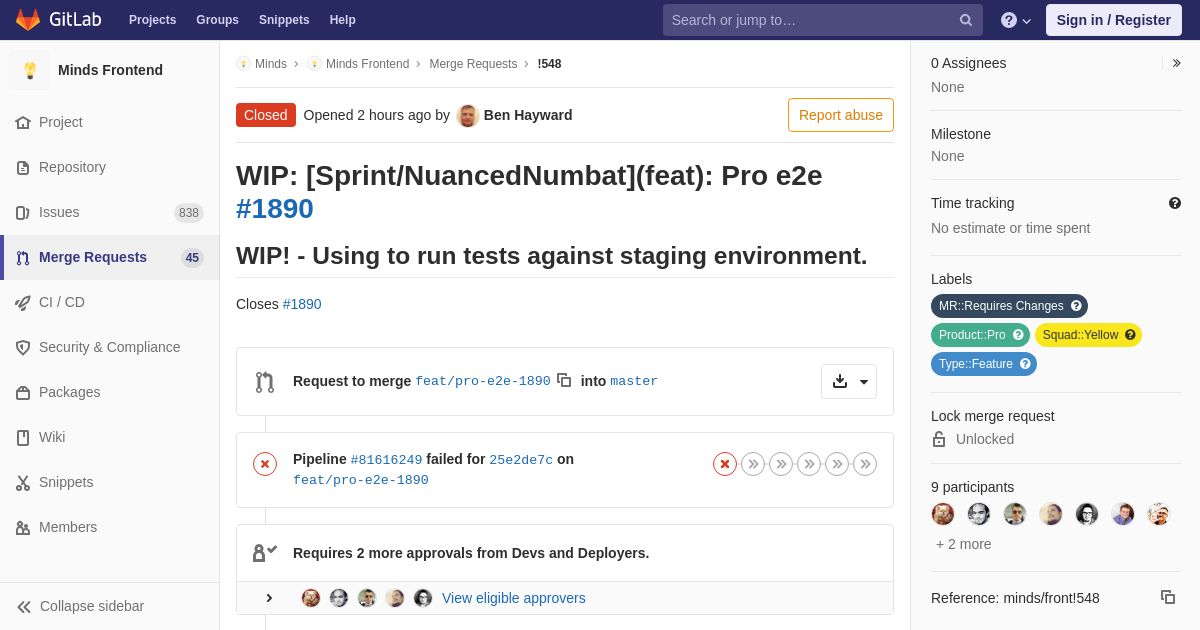Open Wiki in sidebar
Image resolution: width=1200 pixels, height=630 pixels.
110,437
